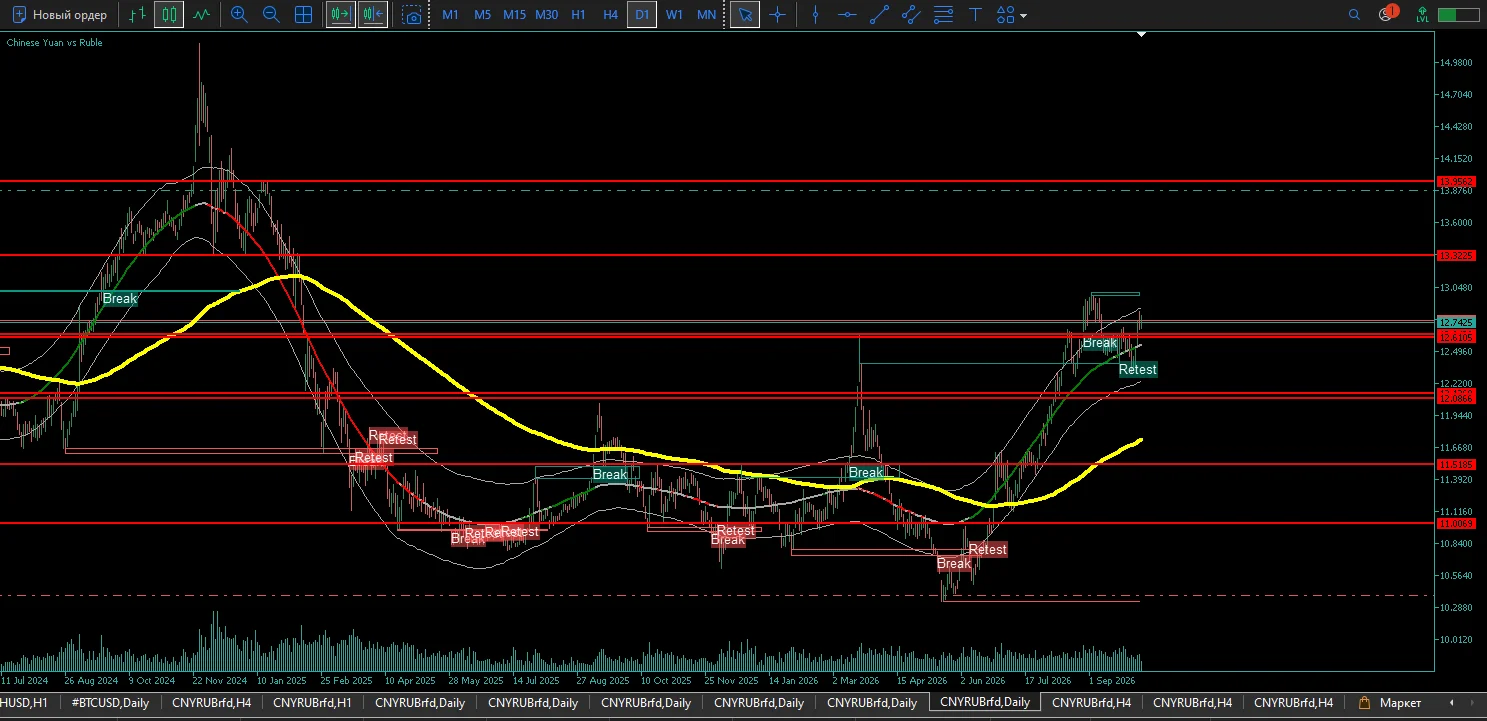The height and width of the screenshot is (721, 1487).
Task: Open the Маркет tab
Action: click(x=1391, y=703)
